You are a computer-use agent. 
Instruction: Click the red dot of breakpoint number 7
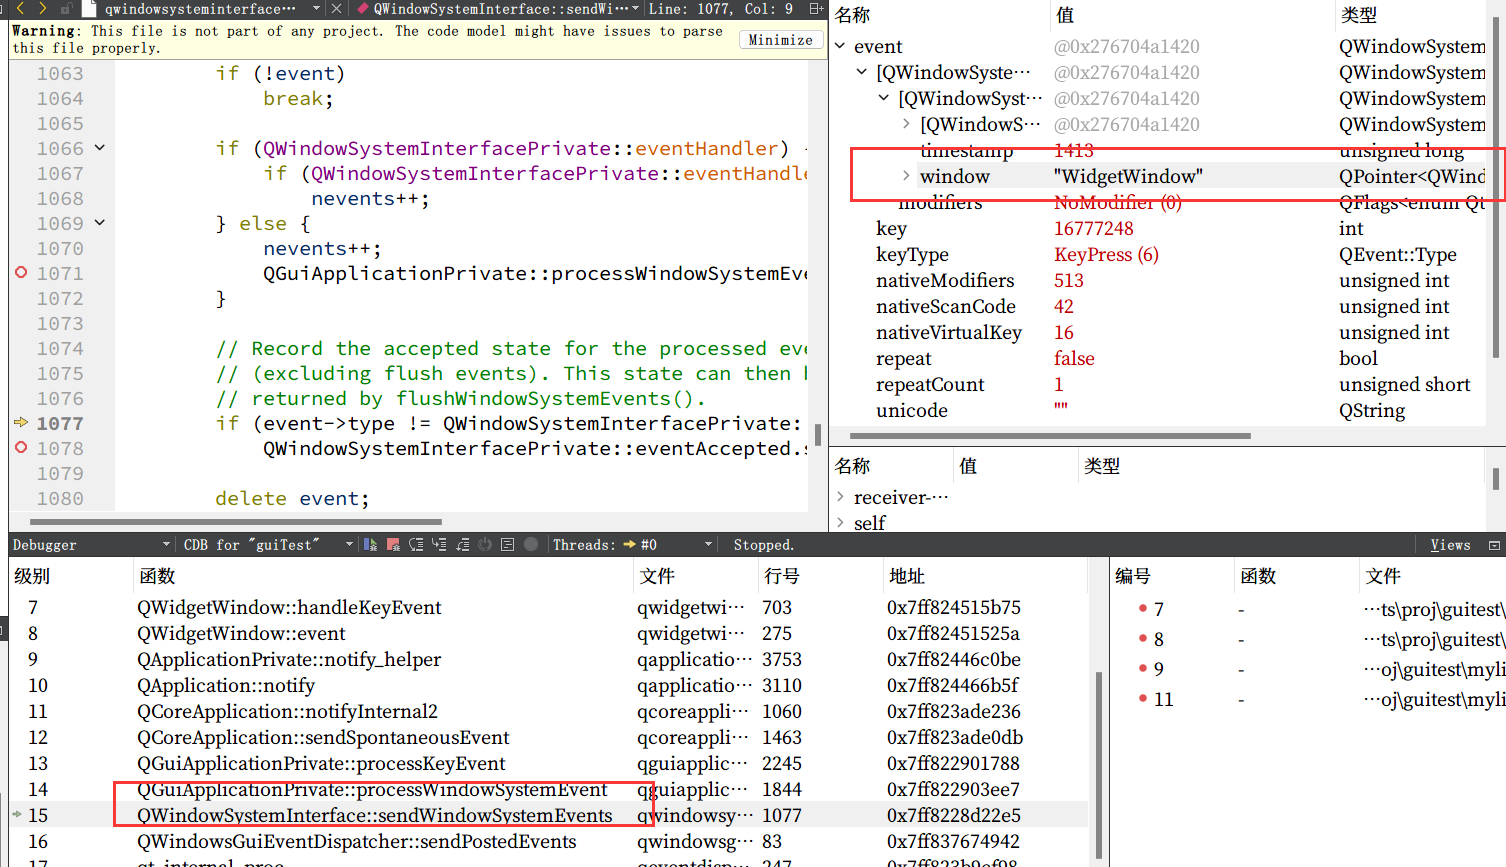tap(1142, 608)
